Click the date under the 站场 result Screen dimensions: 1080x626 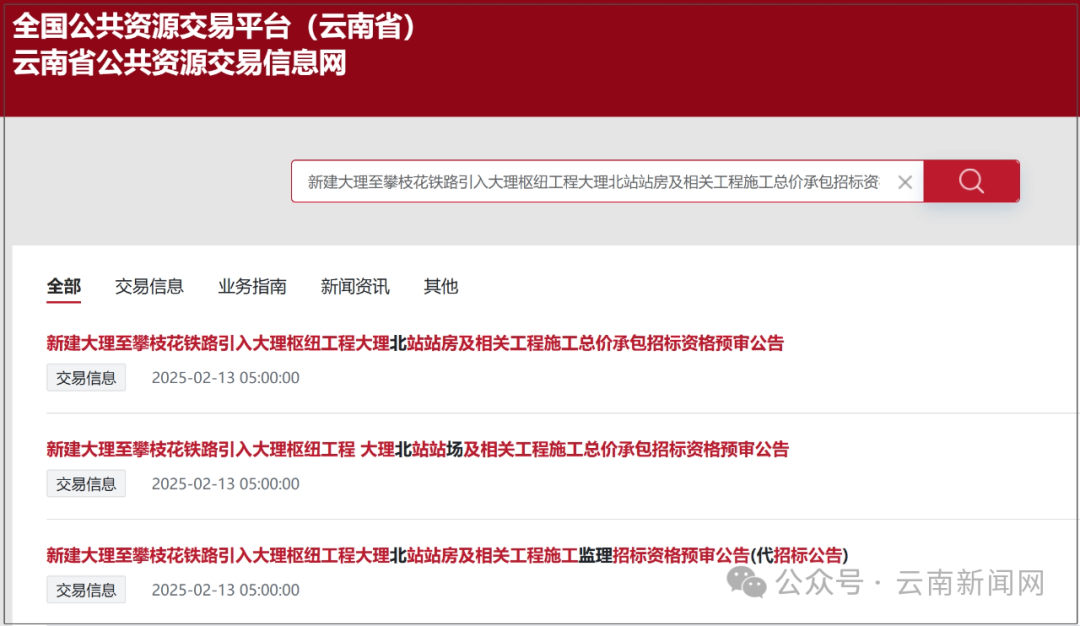click(x=225, y=483)
